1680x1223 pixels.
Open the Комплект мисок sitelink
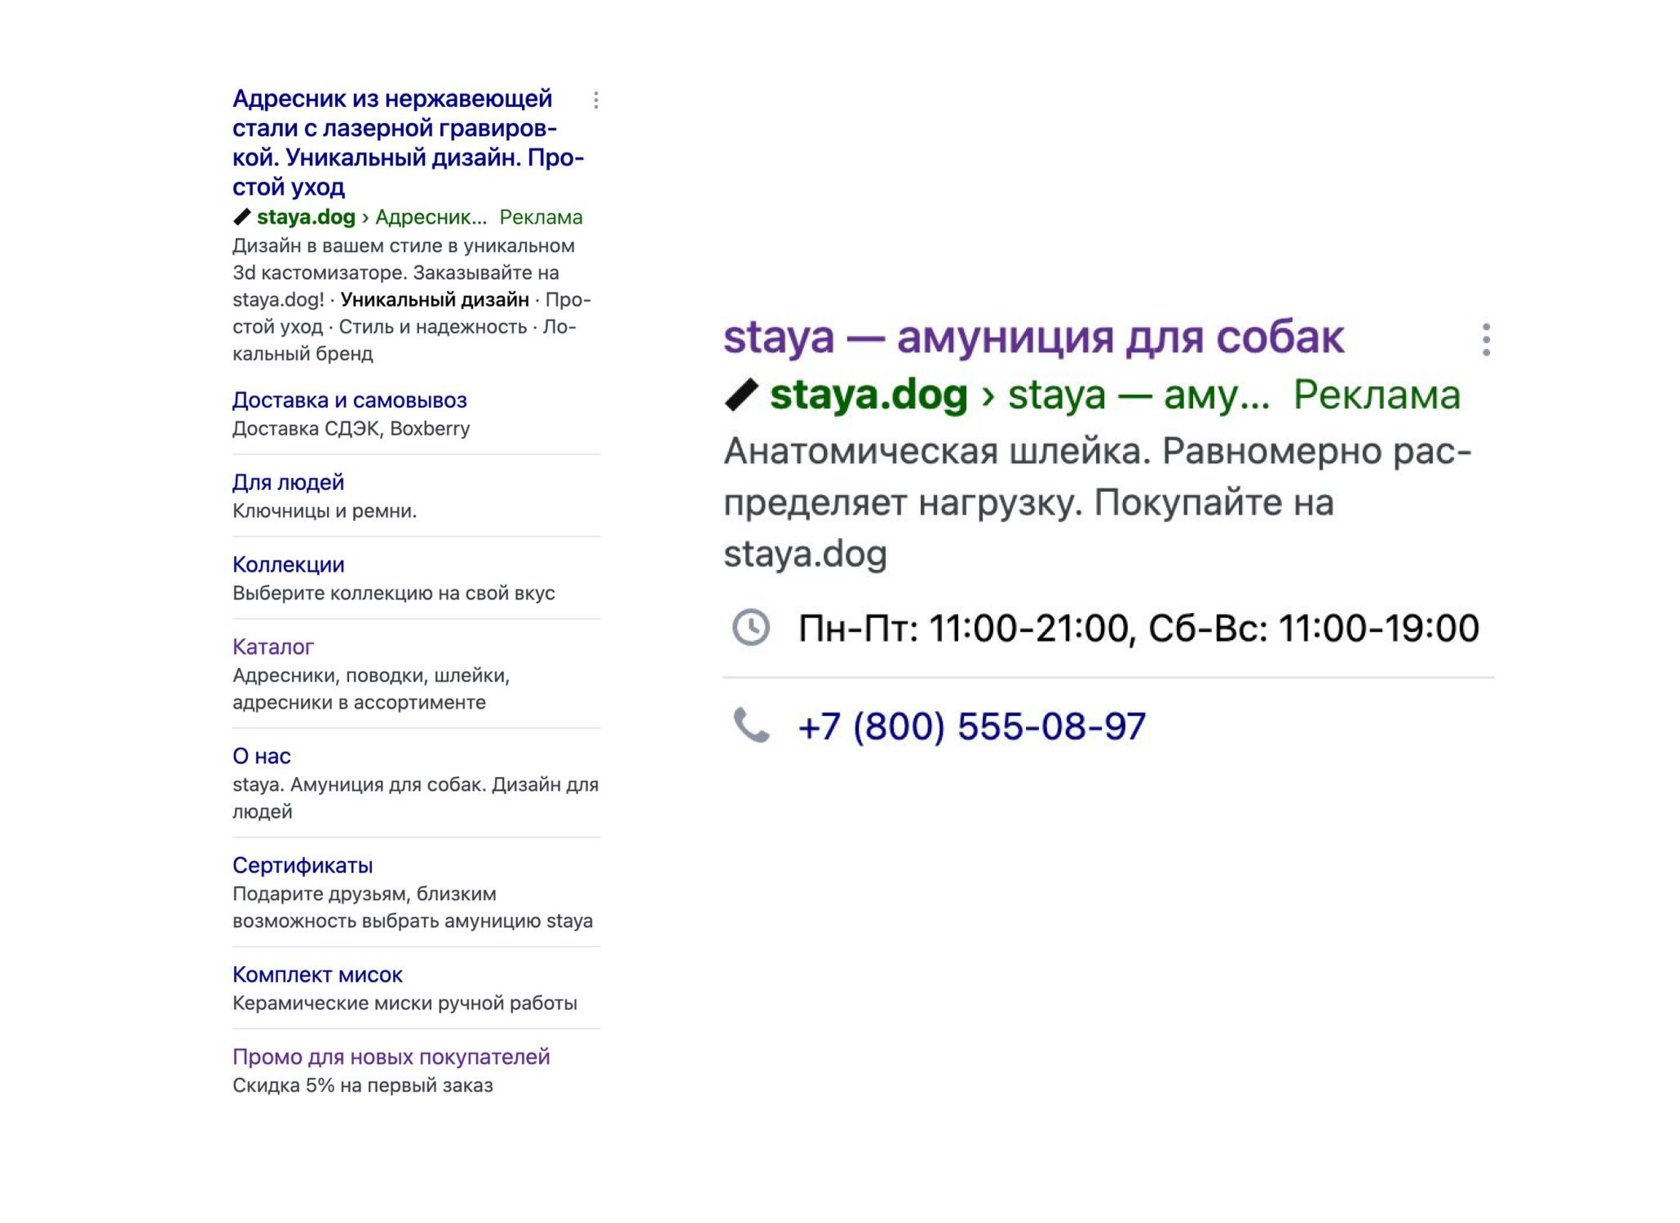317,974
